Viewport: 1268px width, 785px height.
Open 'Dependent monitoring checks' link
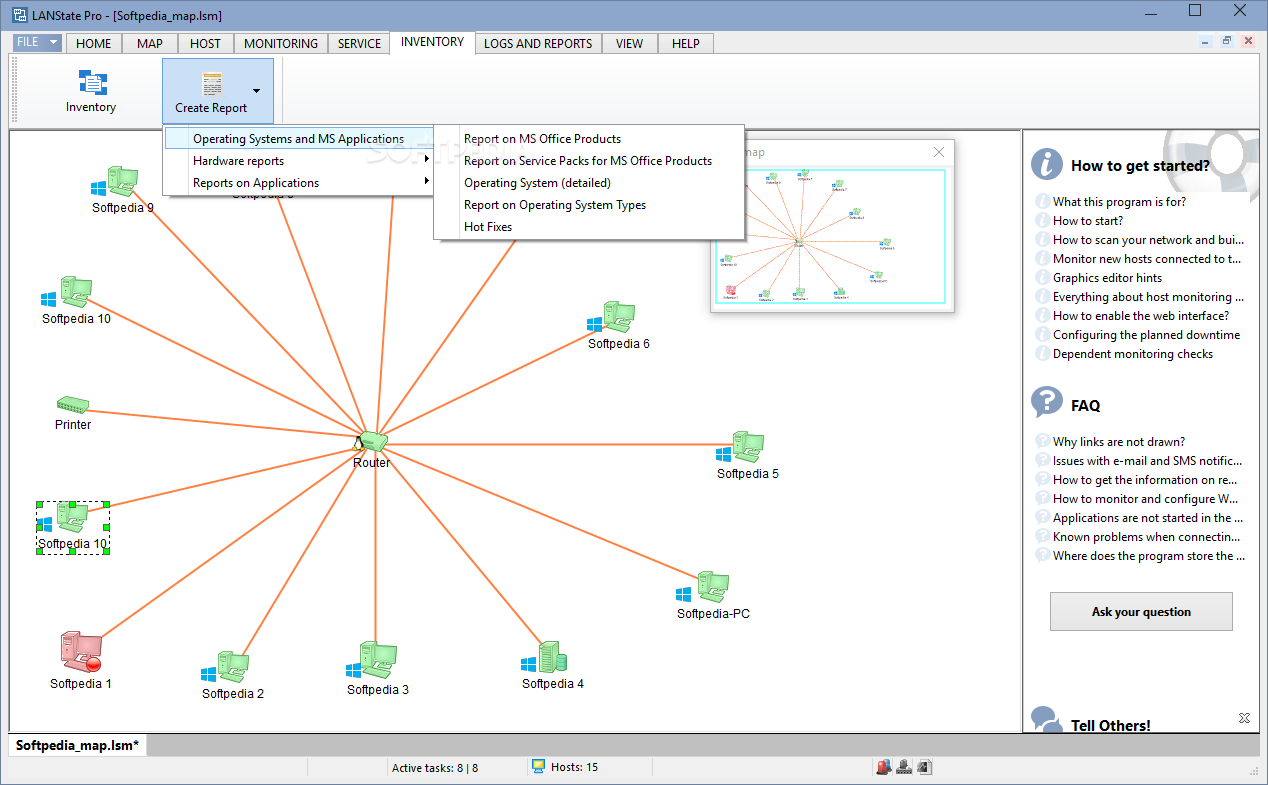[x=1133, y=354]
